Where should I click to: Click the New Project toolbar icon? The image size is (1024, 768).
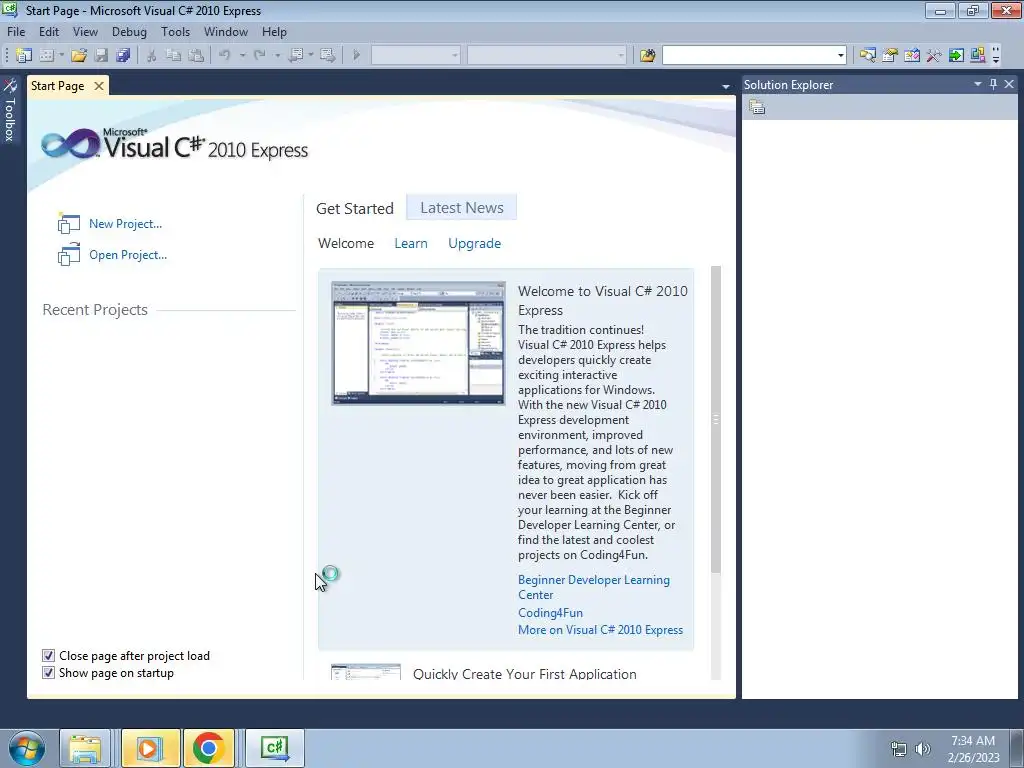pos(24,56)
